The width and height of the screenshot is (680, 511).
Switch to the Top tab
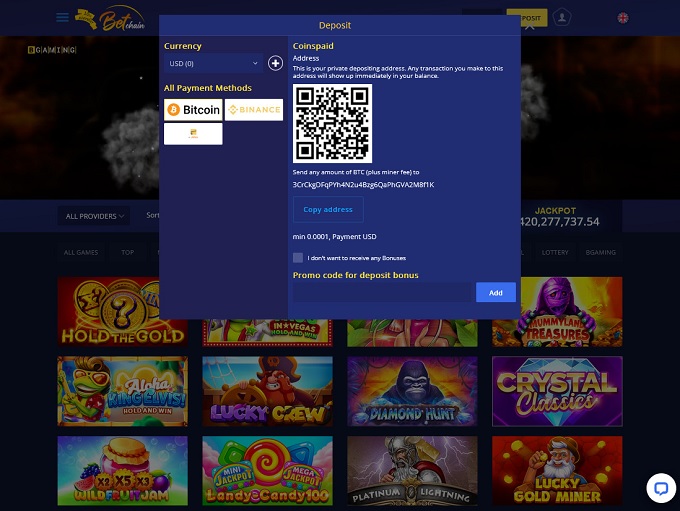coord(128,252)
